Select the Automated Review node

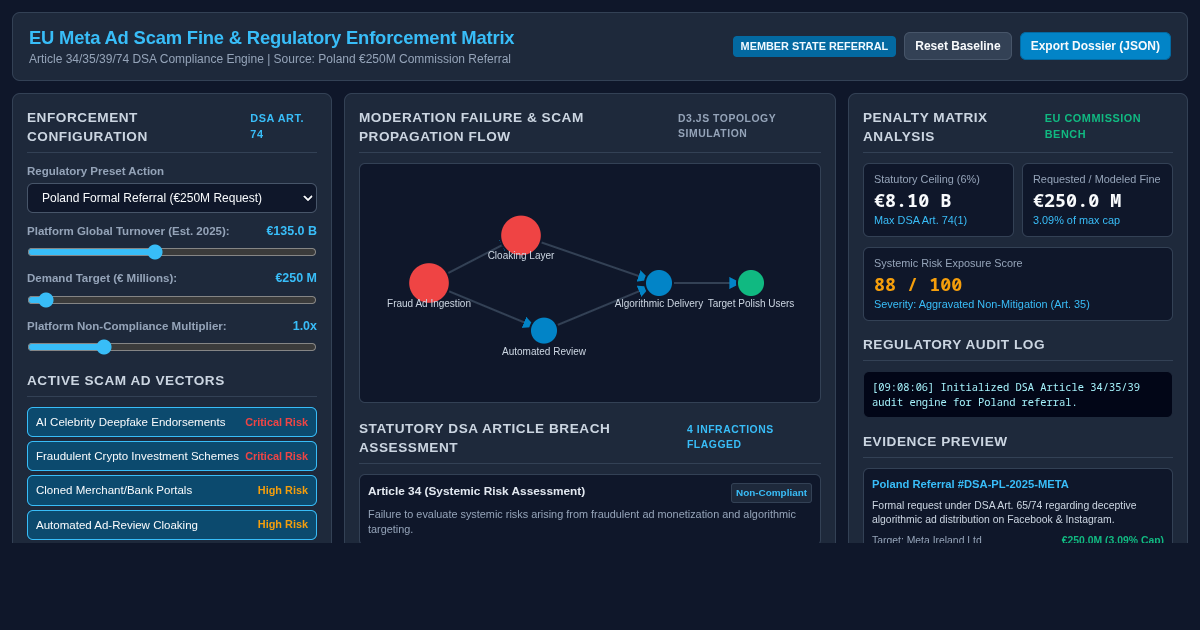point(544,331)
